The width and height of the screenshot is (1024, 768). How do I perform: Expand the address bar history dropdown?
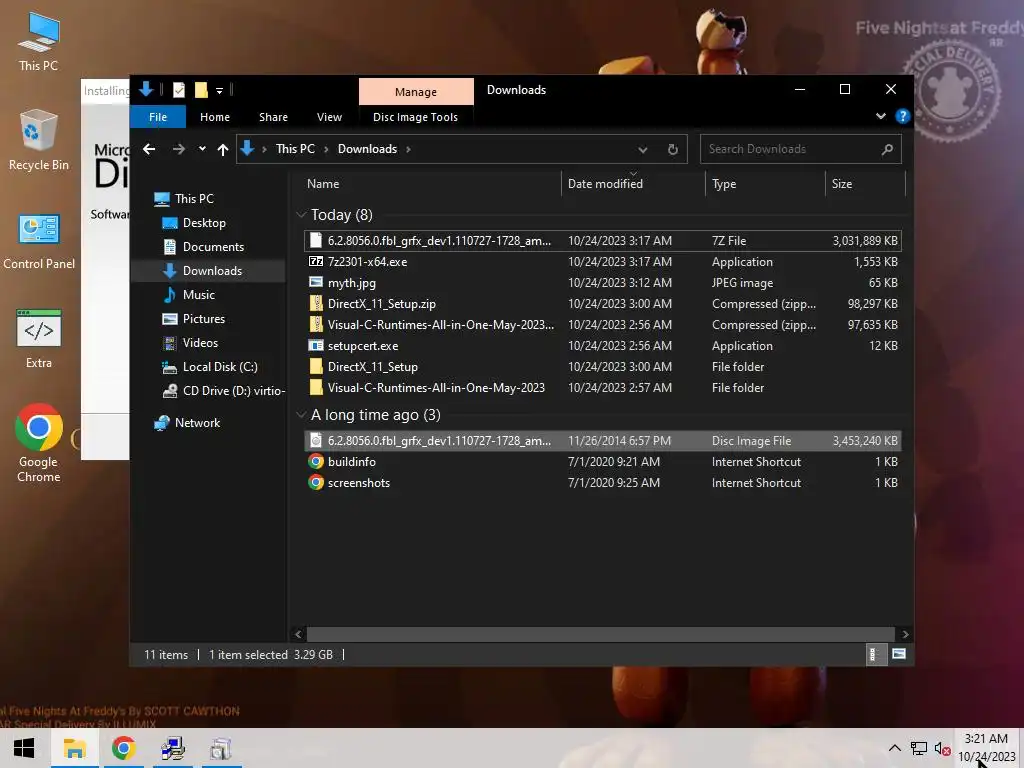pos(643,150)
